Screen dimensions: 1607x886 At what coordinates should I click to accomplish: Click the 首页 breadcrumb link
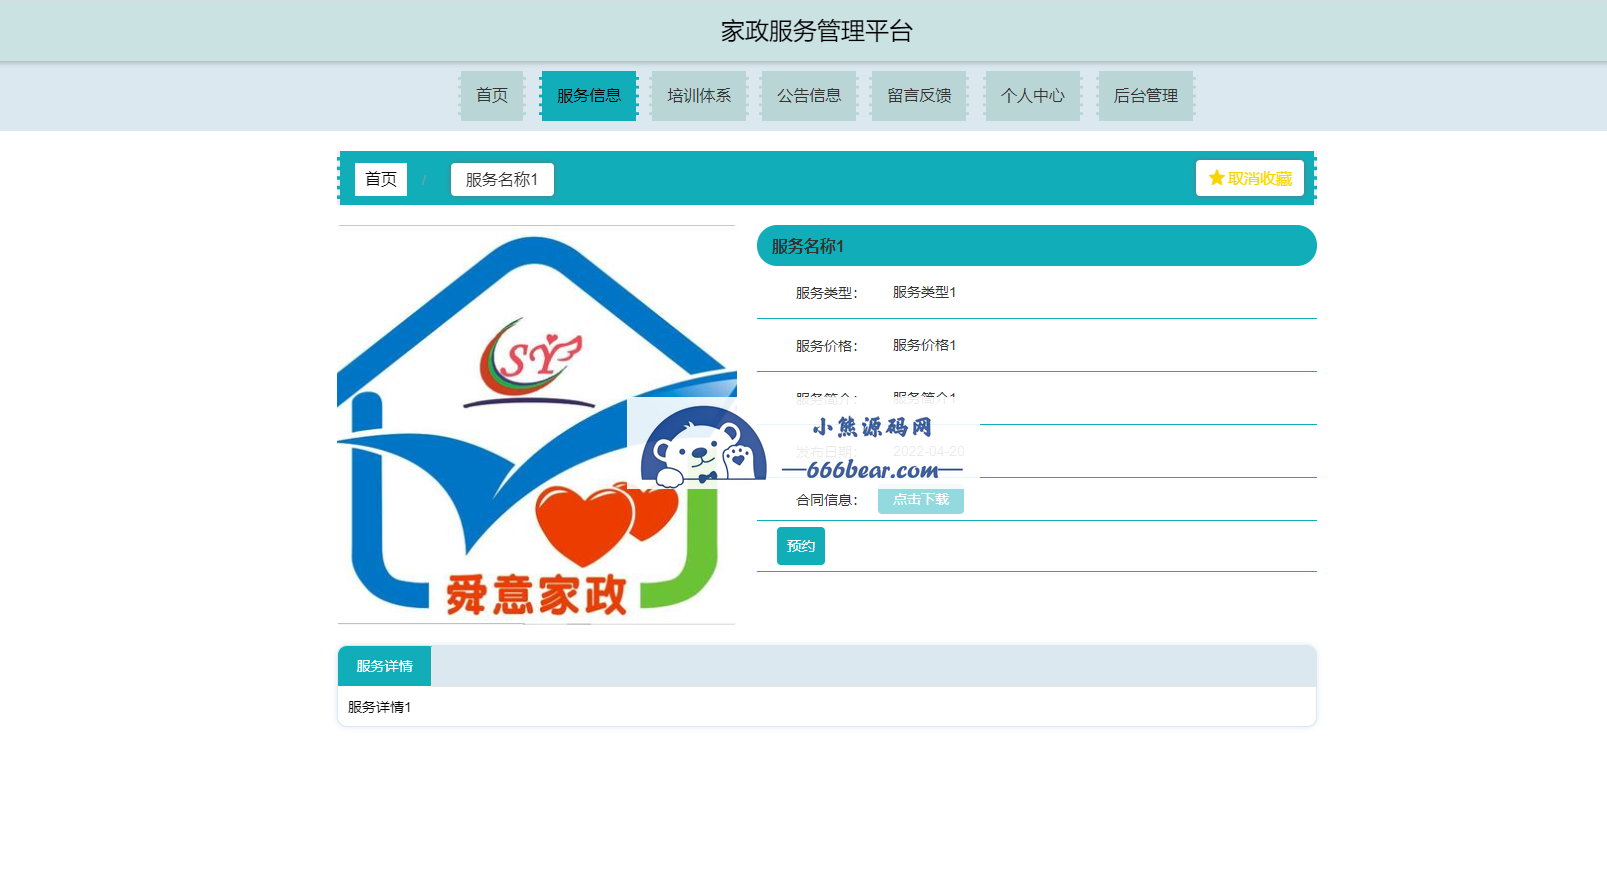pyautogui.click(x=381, y=179)
